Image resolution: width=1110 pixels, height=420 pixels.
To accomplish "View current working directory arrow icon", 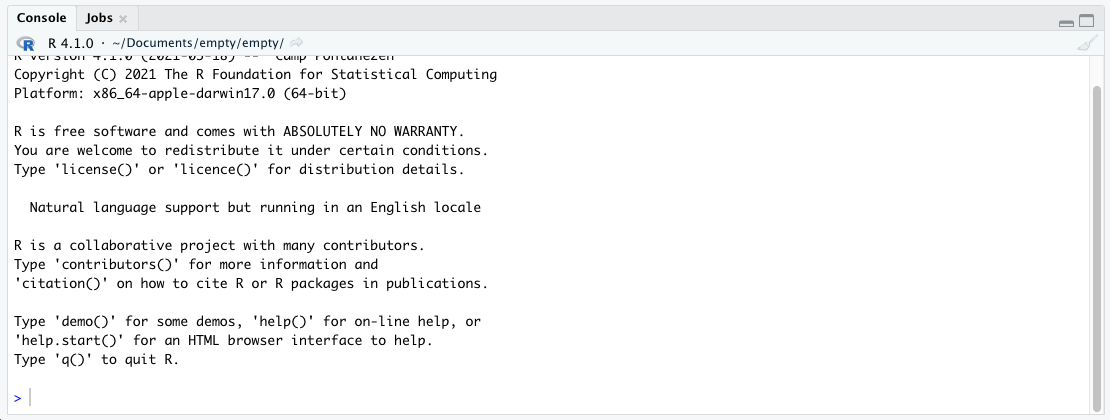I will 297,44.
